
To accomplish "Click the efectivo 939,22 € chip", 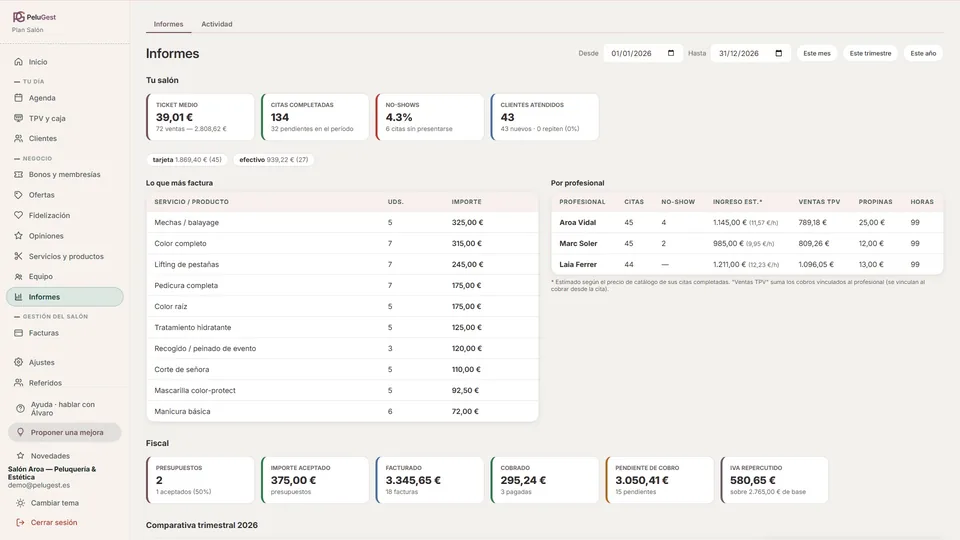I will tap(274, 160).
